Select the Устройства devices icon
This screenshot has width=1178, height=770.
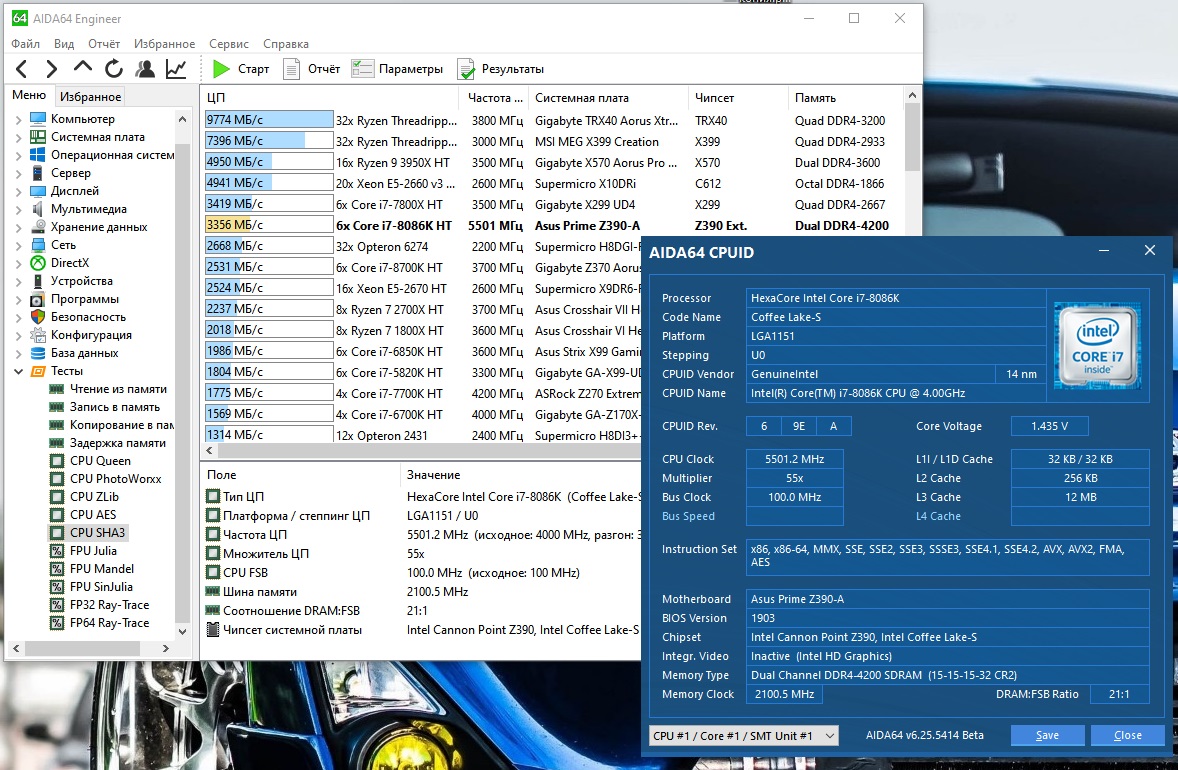click(x=38, y=281)
